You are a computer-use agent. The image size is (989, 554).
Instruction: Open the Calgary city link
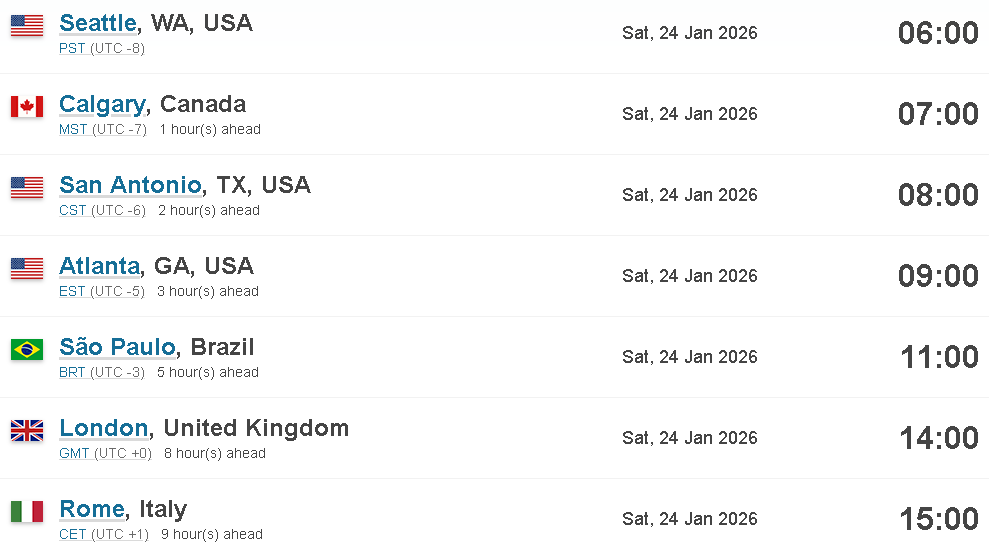click(x=102, y=105)
